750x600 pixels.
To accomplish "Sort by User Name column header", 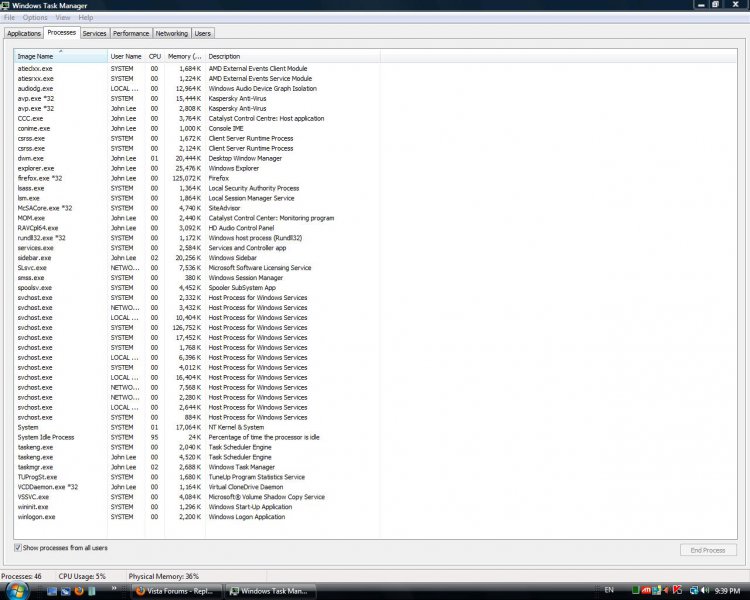I will coord(126,56).
